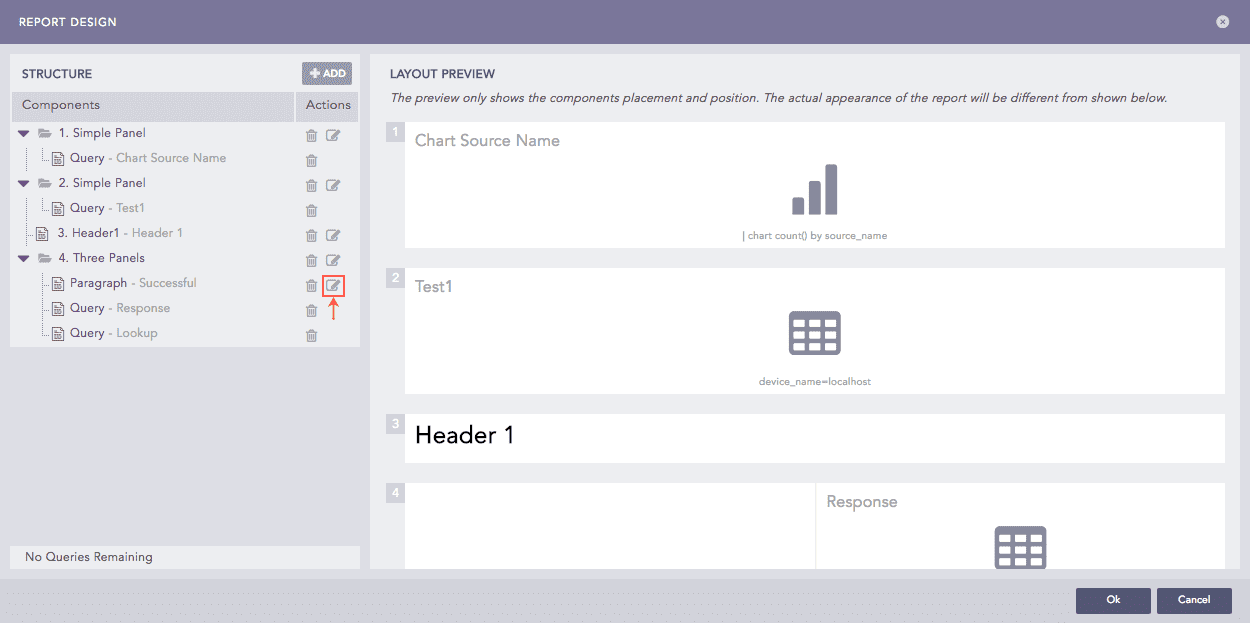Open the edit icon for Simple Panel 1
The height and width of the screenshot is (623, 1250).
click(x=333, y=135)
